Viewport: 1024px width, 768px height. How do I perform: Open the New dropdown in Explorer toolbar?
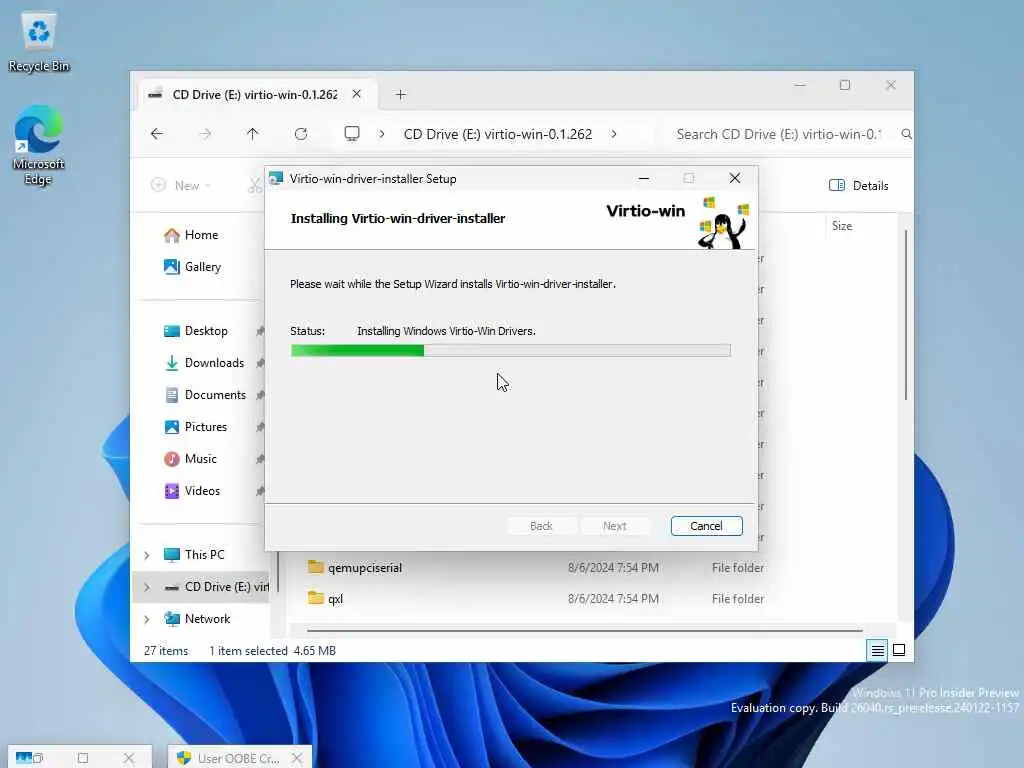coord(181,185)
